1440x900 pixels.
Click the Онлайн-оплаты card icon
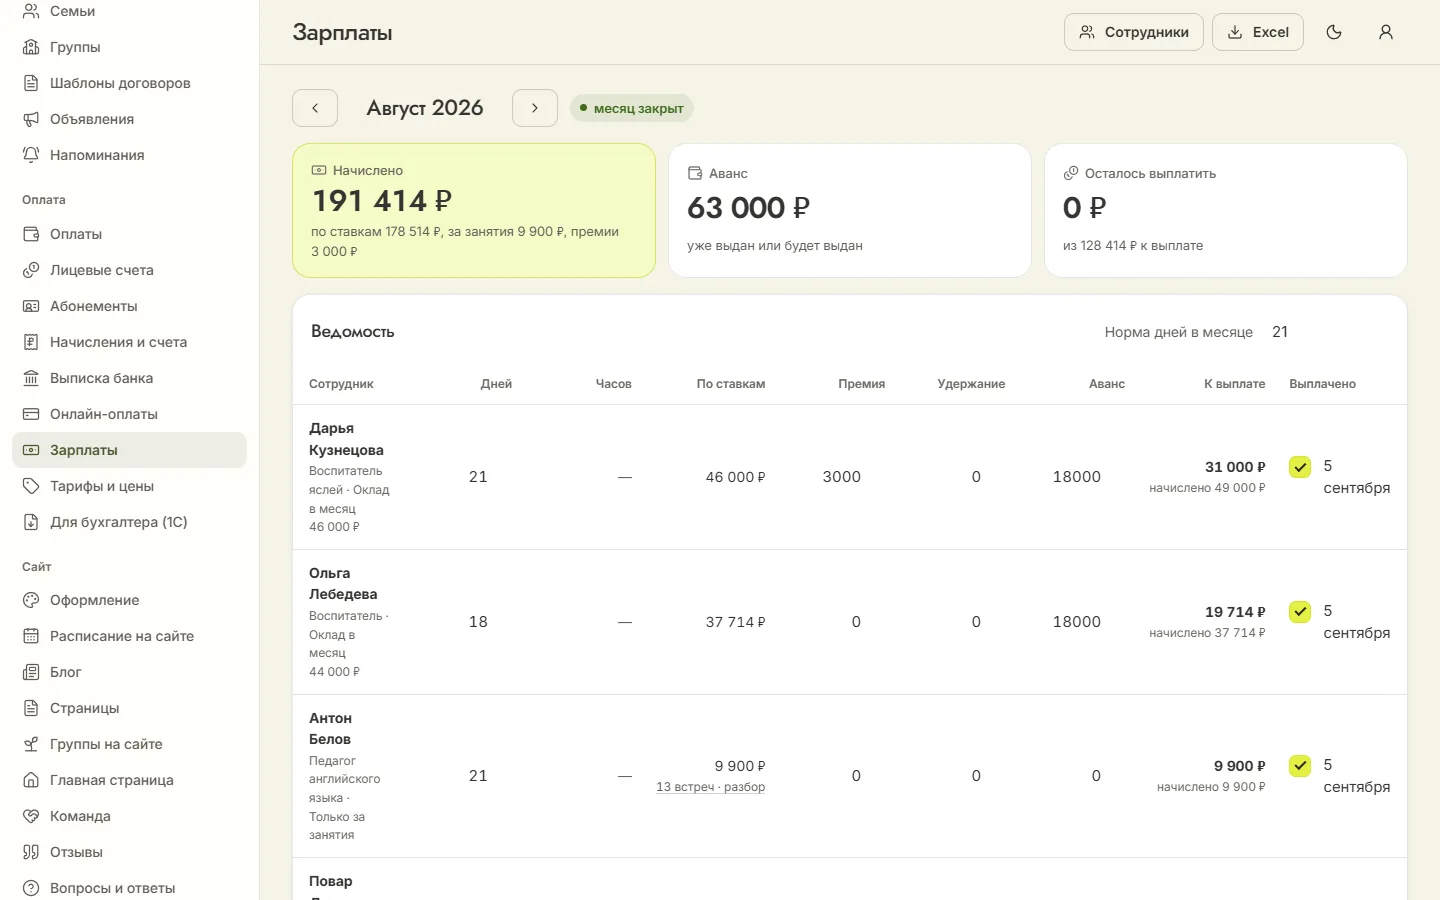(31, 414)
